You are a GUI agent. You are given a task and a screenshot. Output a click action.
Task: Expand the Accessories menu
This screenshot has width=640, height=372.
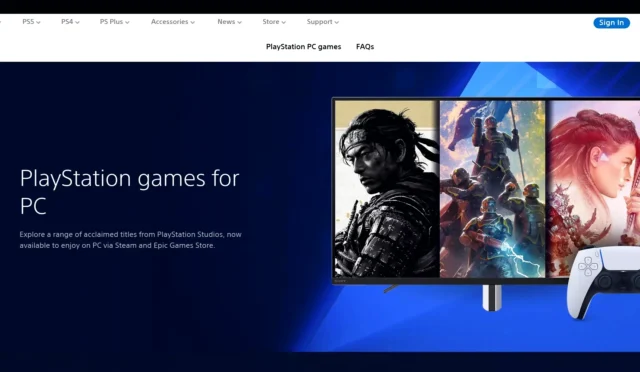[173, 22]
